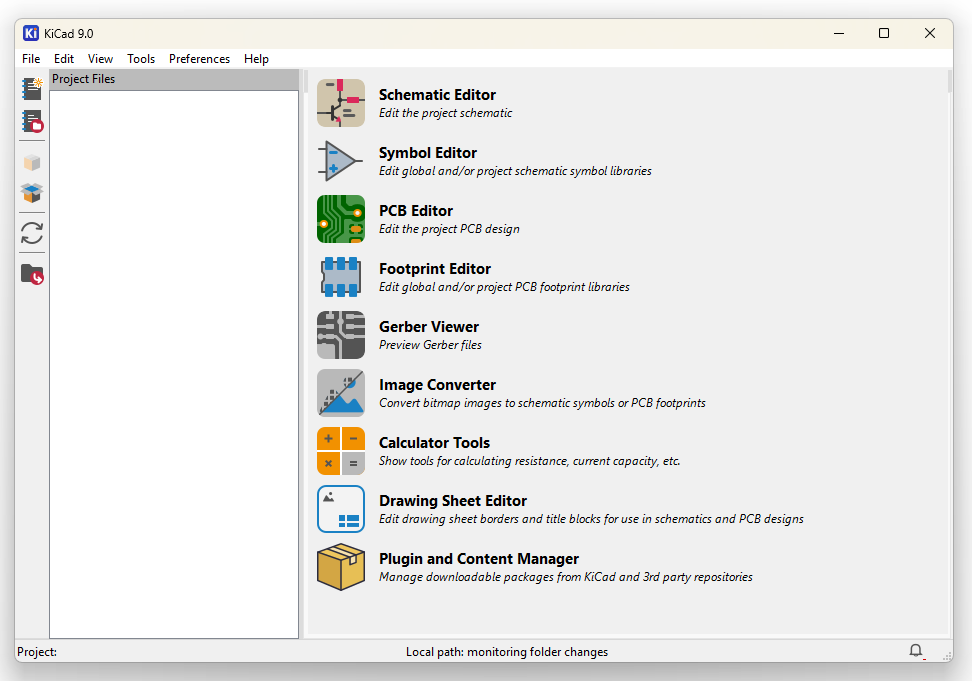This screenshot has width=972, height=681.
Task: Open the Symbol Editor op-amp icon
Action: [x=341, y=161]
